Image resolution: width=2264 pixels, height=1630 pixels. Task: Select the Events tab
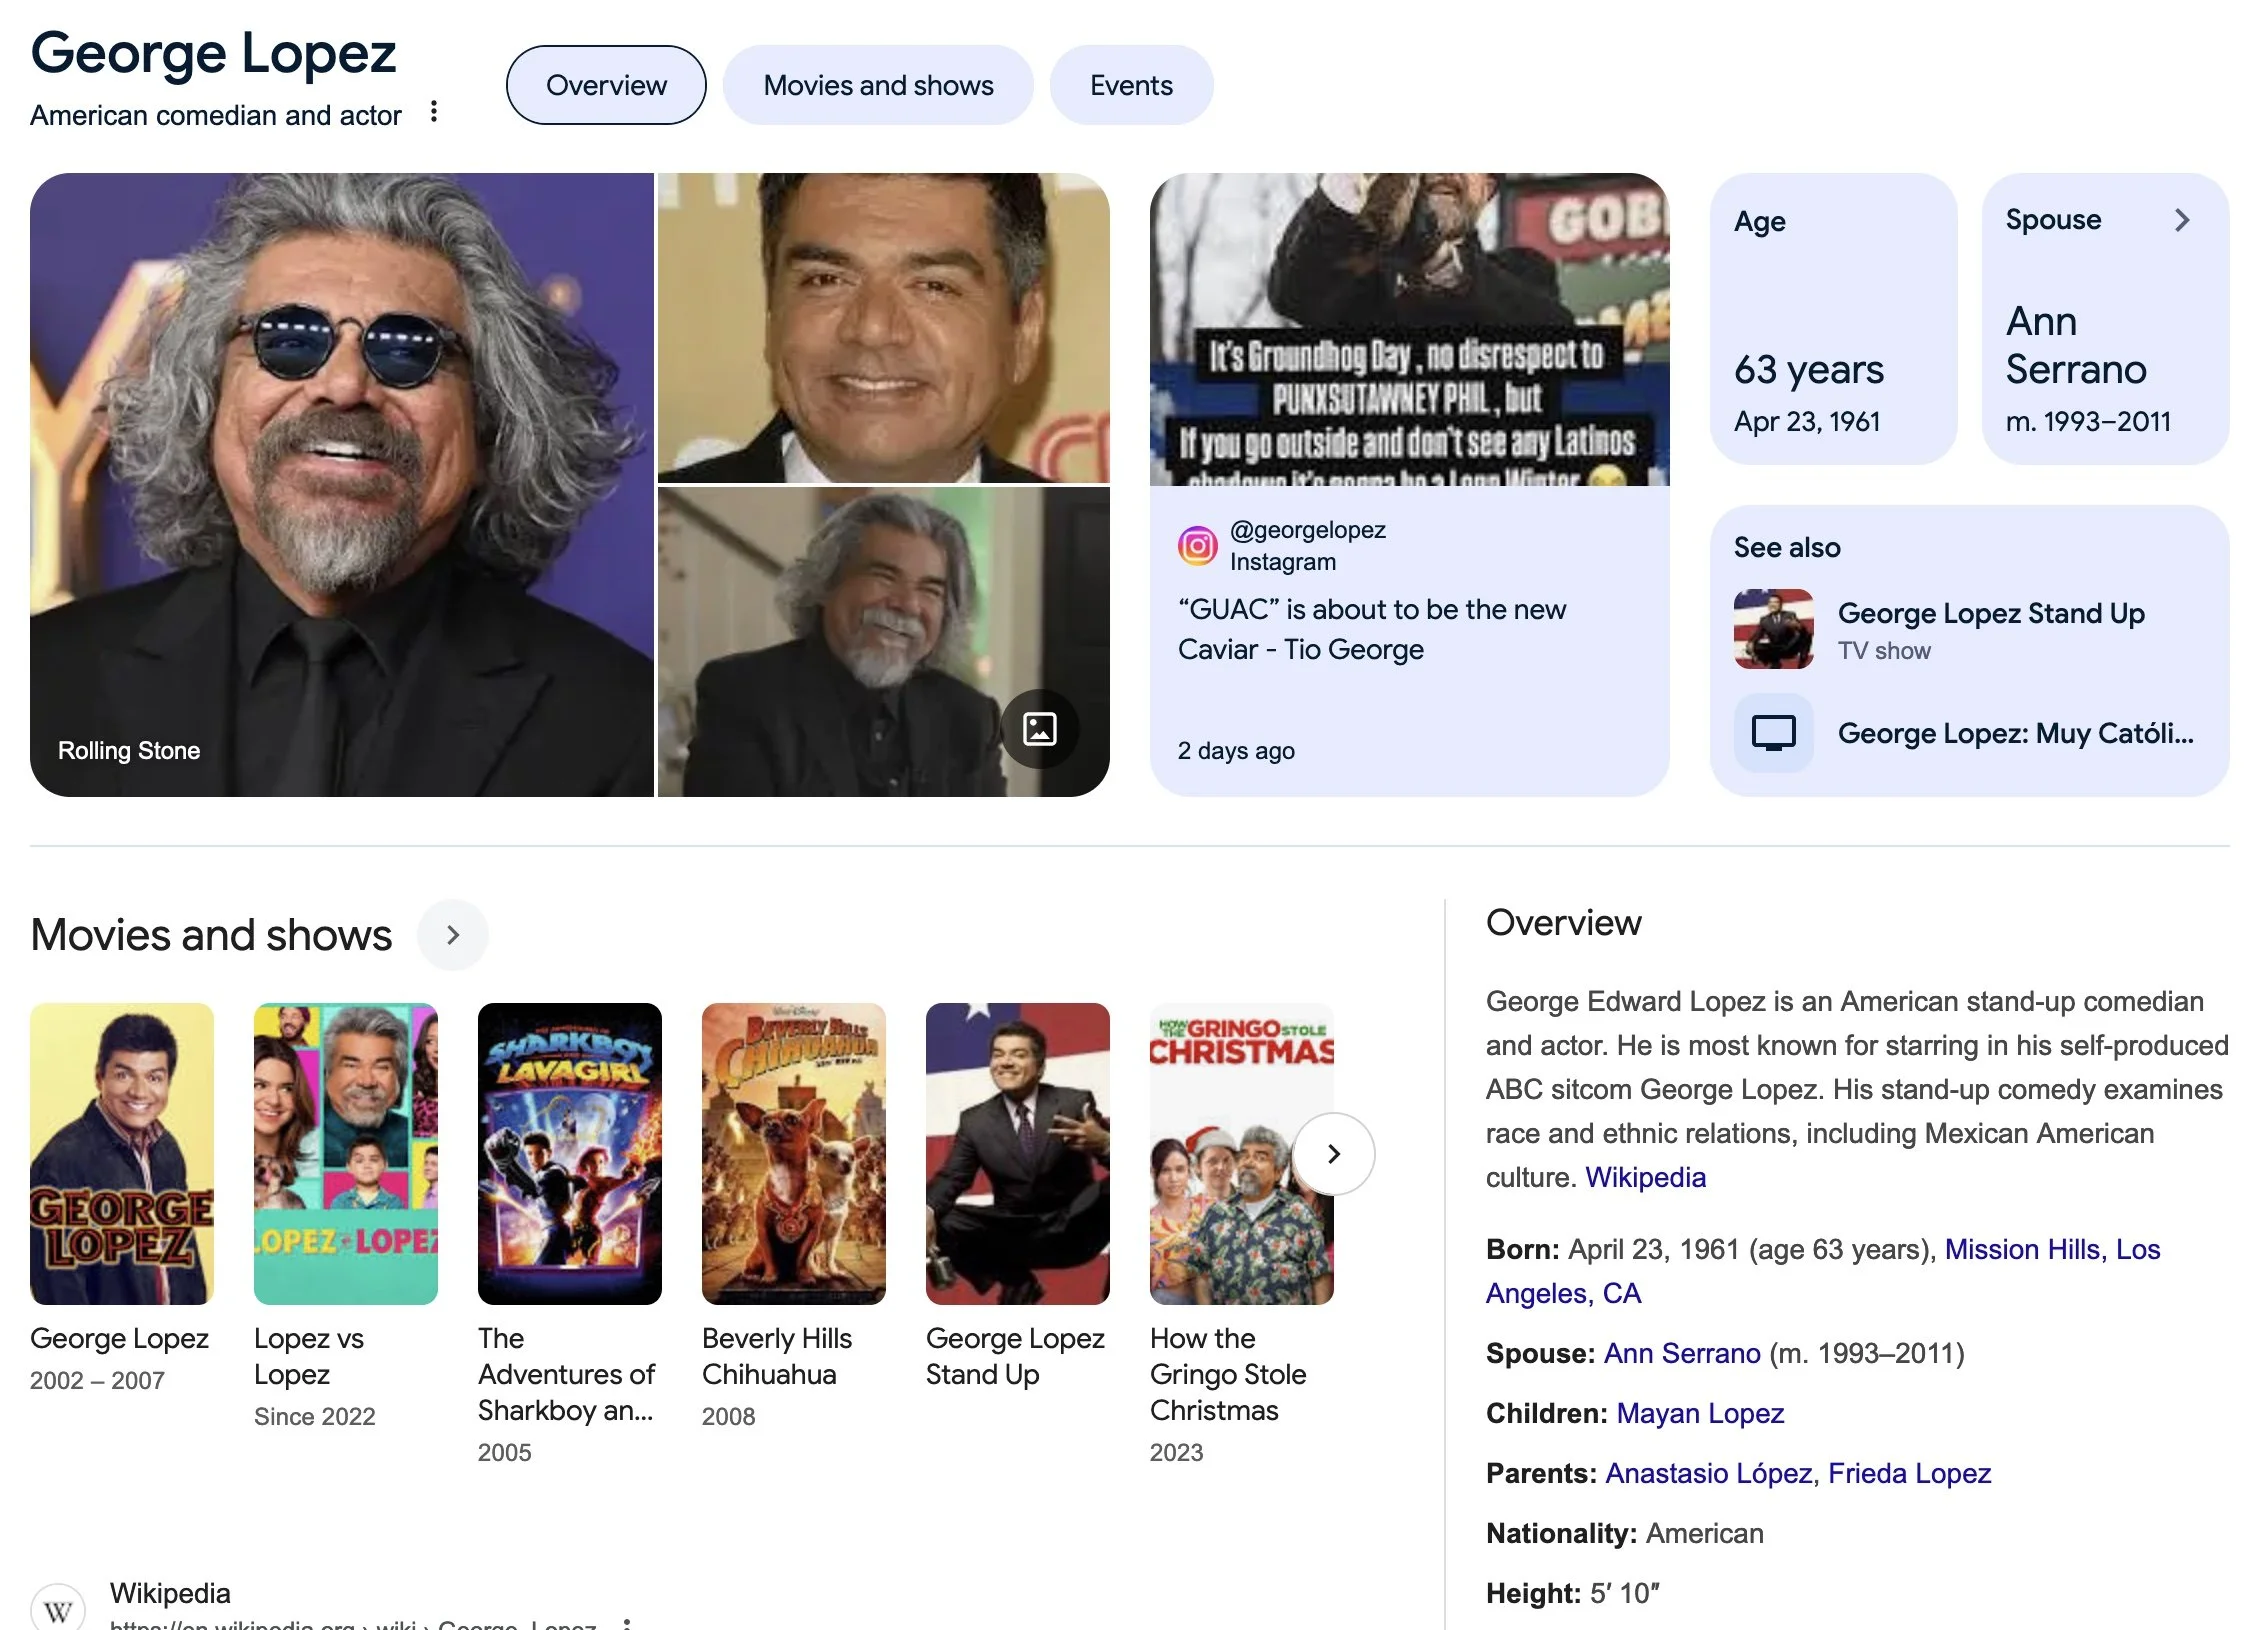pyautogui.click(x=1131, y=86)
